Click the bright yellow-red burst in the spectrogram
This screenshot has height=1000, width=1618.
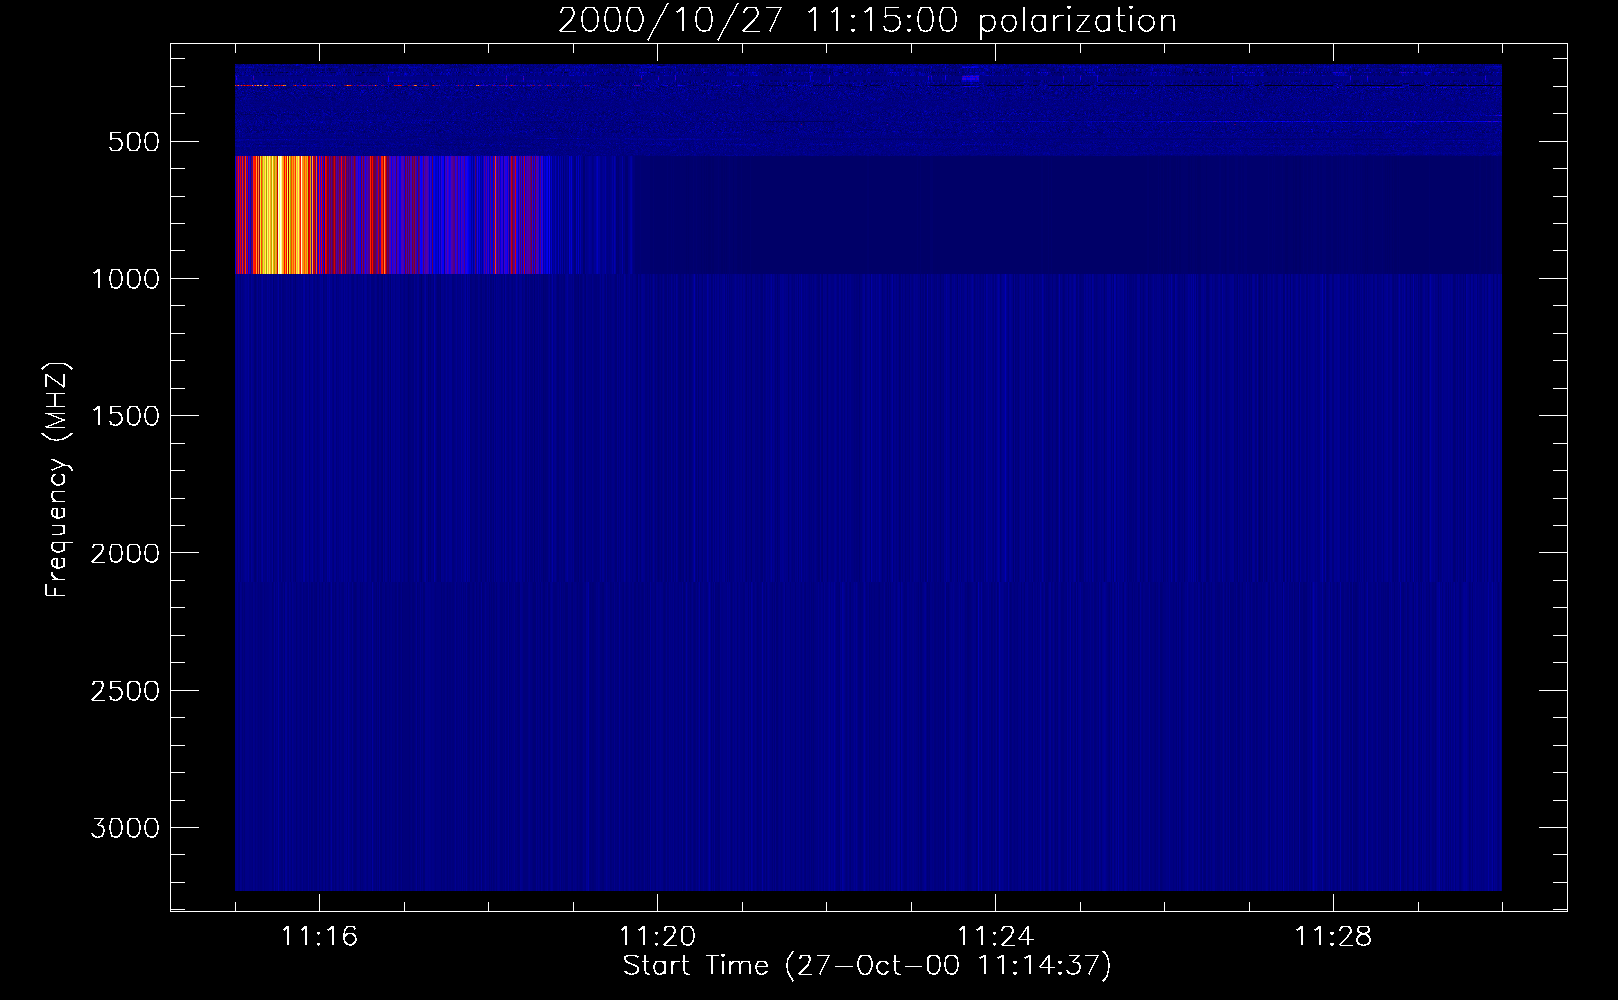point(283,215)
